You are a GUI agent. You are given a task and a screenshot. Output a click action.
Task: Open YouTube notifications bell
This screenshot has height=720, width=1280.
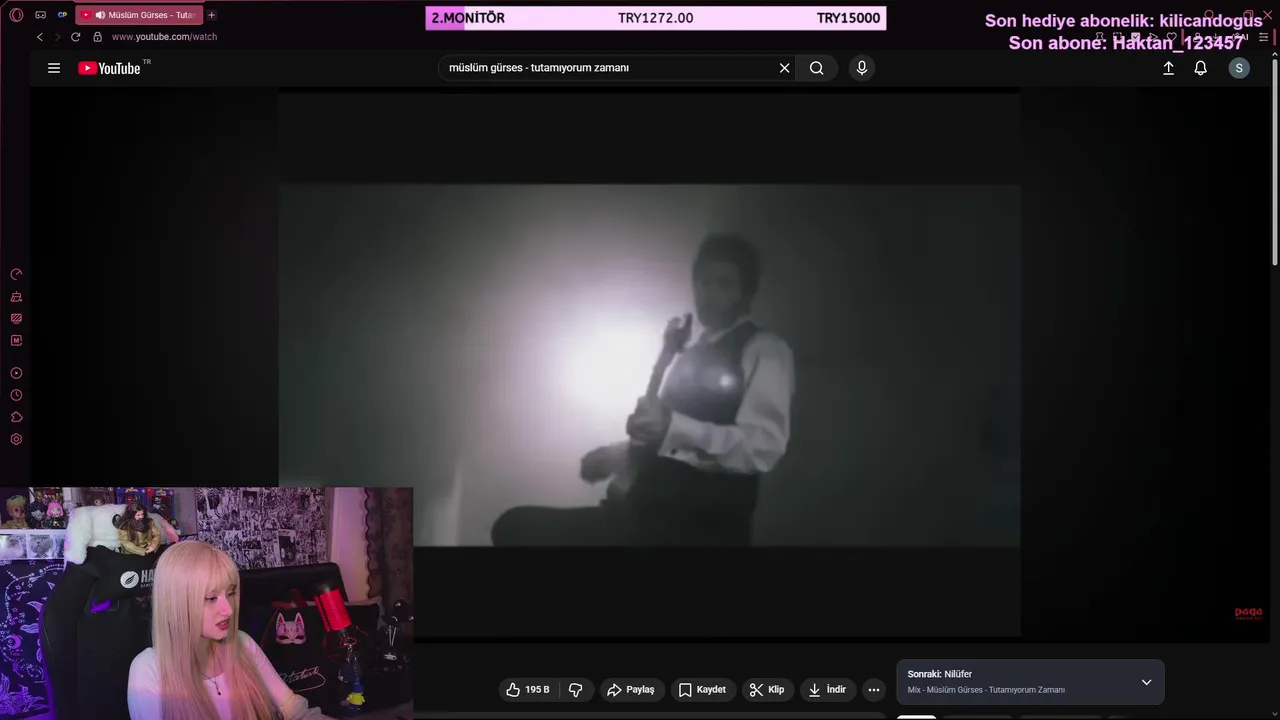[x=1200, y=68]
